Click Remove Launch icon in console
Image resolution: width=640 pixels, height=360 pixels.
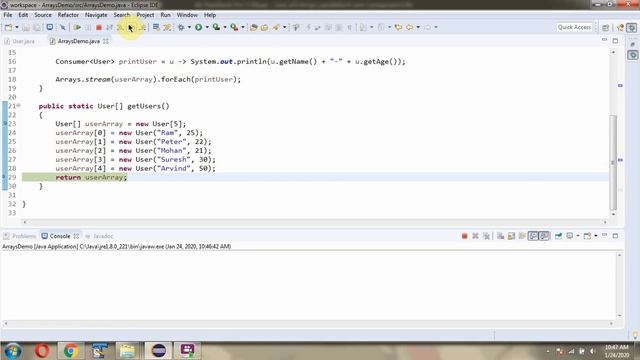click(x=475, y=236)
